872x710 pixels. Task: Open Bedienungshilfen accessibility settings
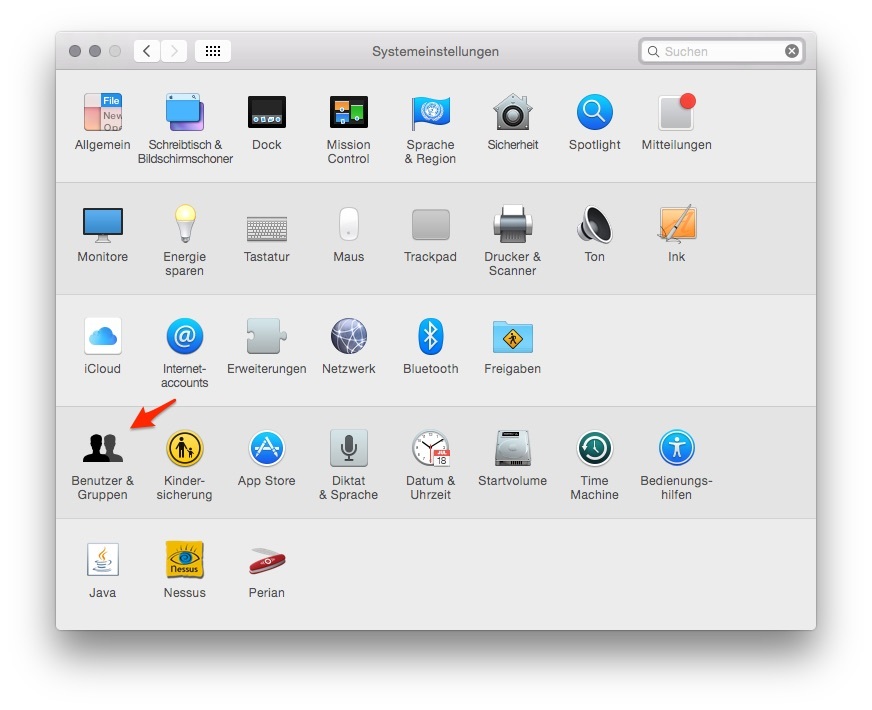click(x=676, y=449)
